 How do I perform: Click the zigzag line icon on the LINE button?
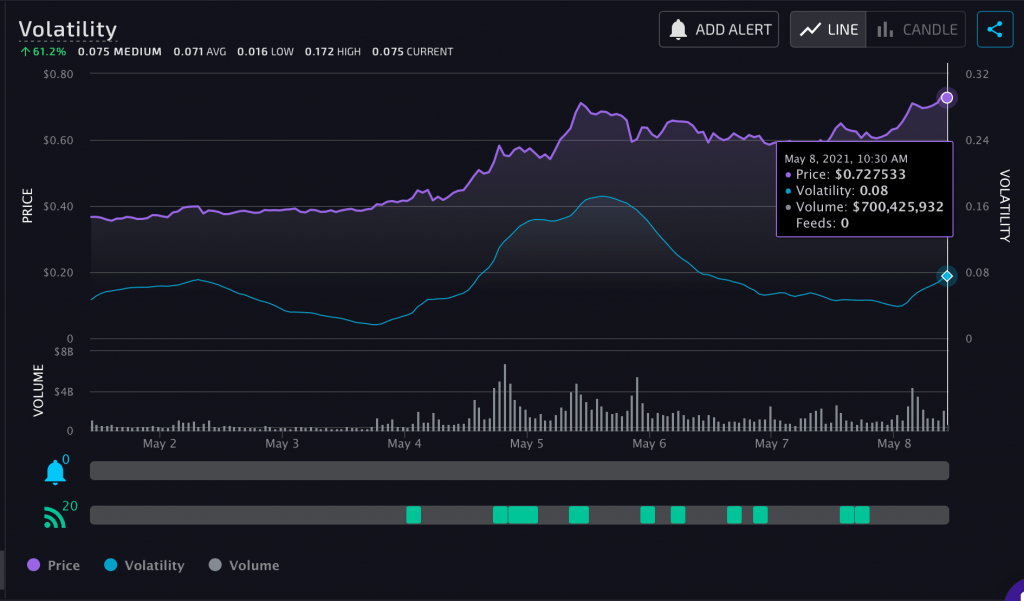pos(812,29)
